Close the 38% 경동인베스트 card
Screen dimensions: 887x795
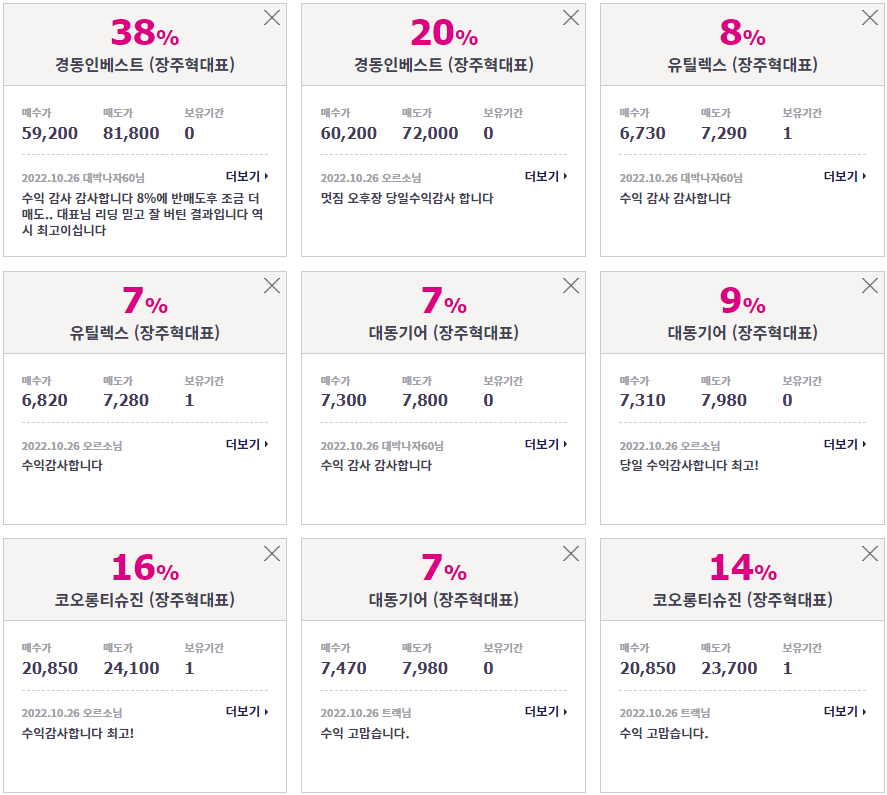point(272,18)
